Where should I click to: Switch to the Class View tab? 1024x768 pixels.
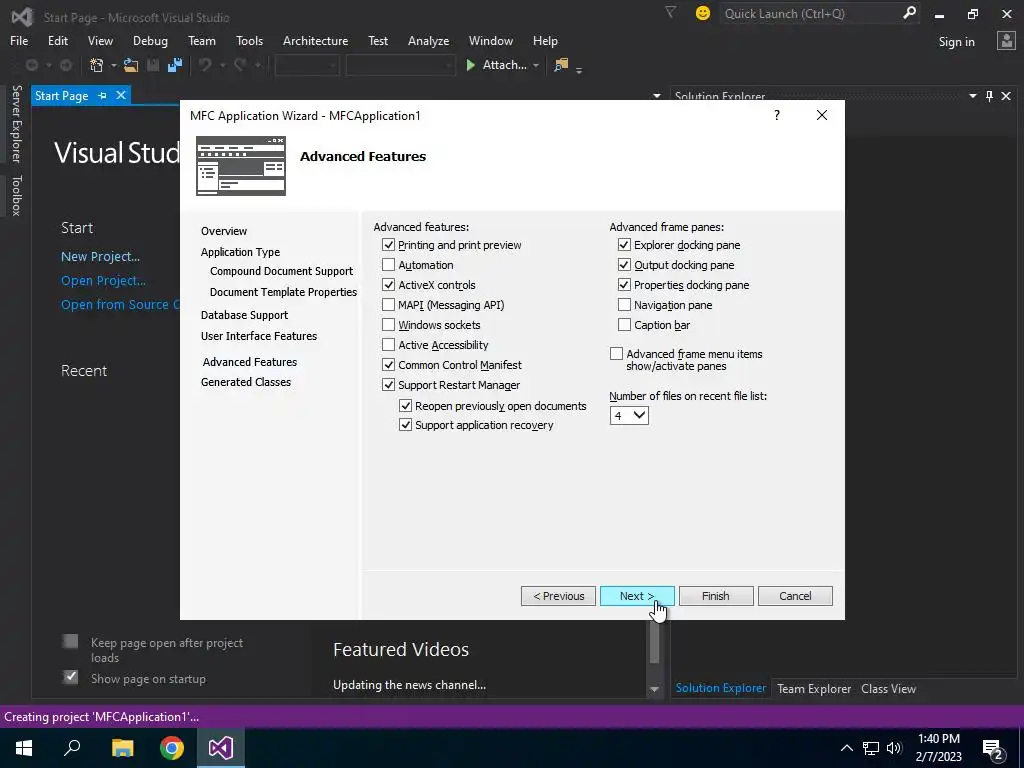point(888,688)
